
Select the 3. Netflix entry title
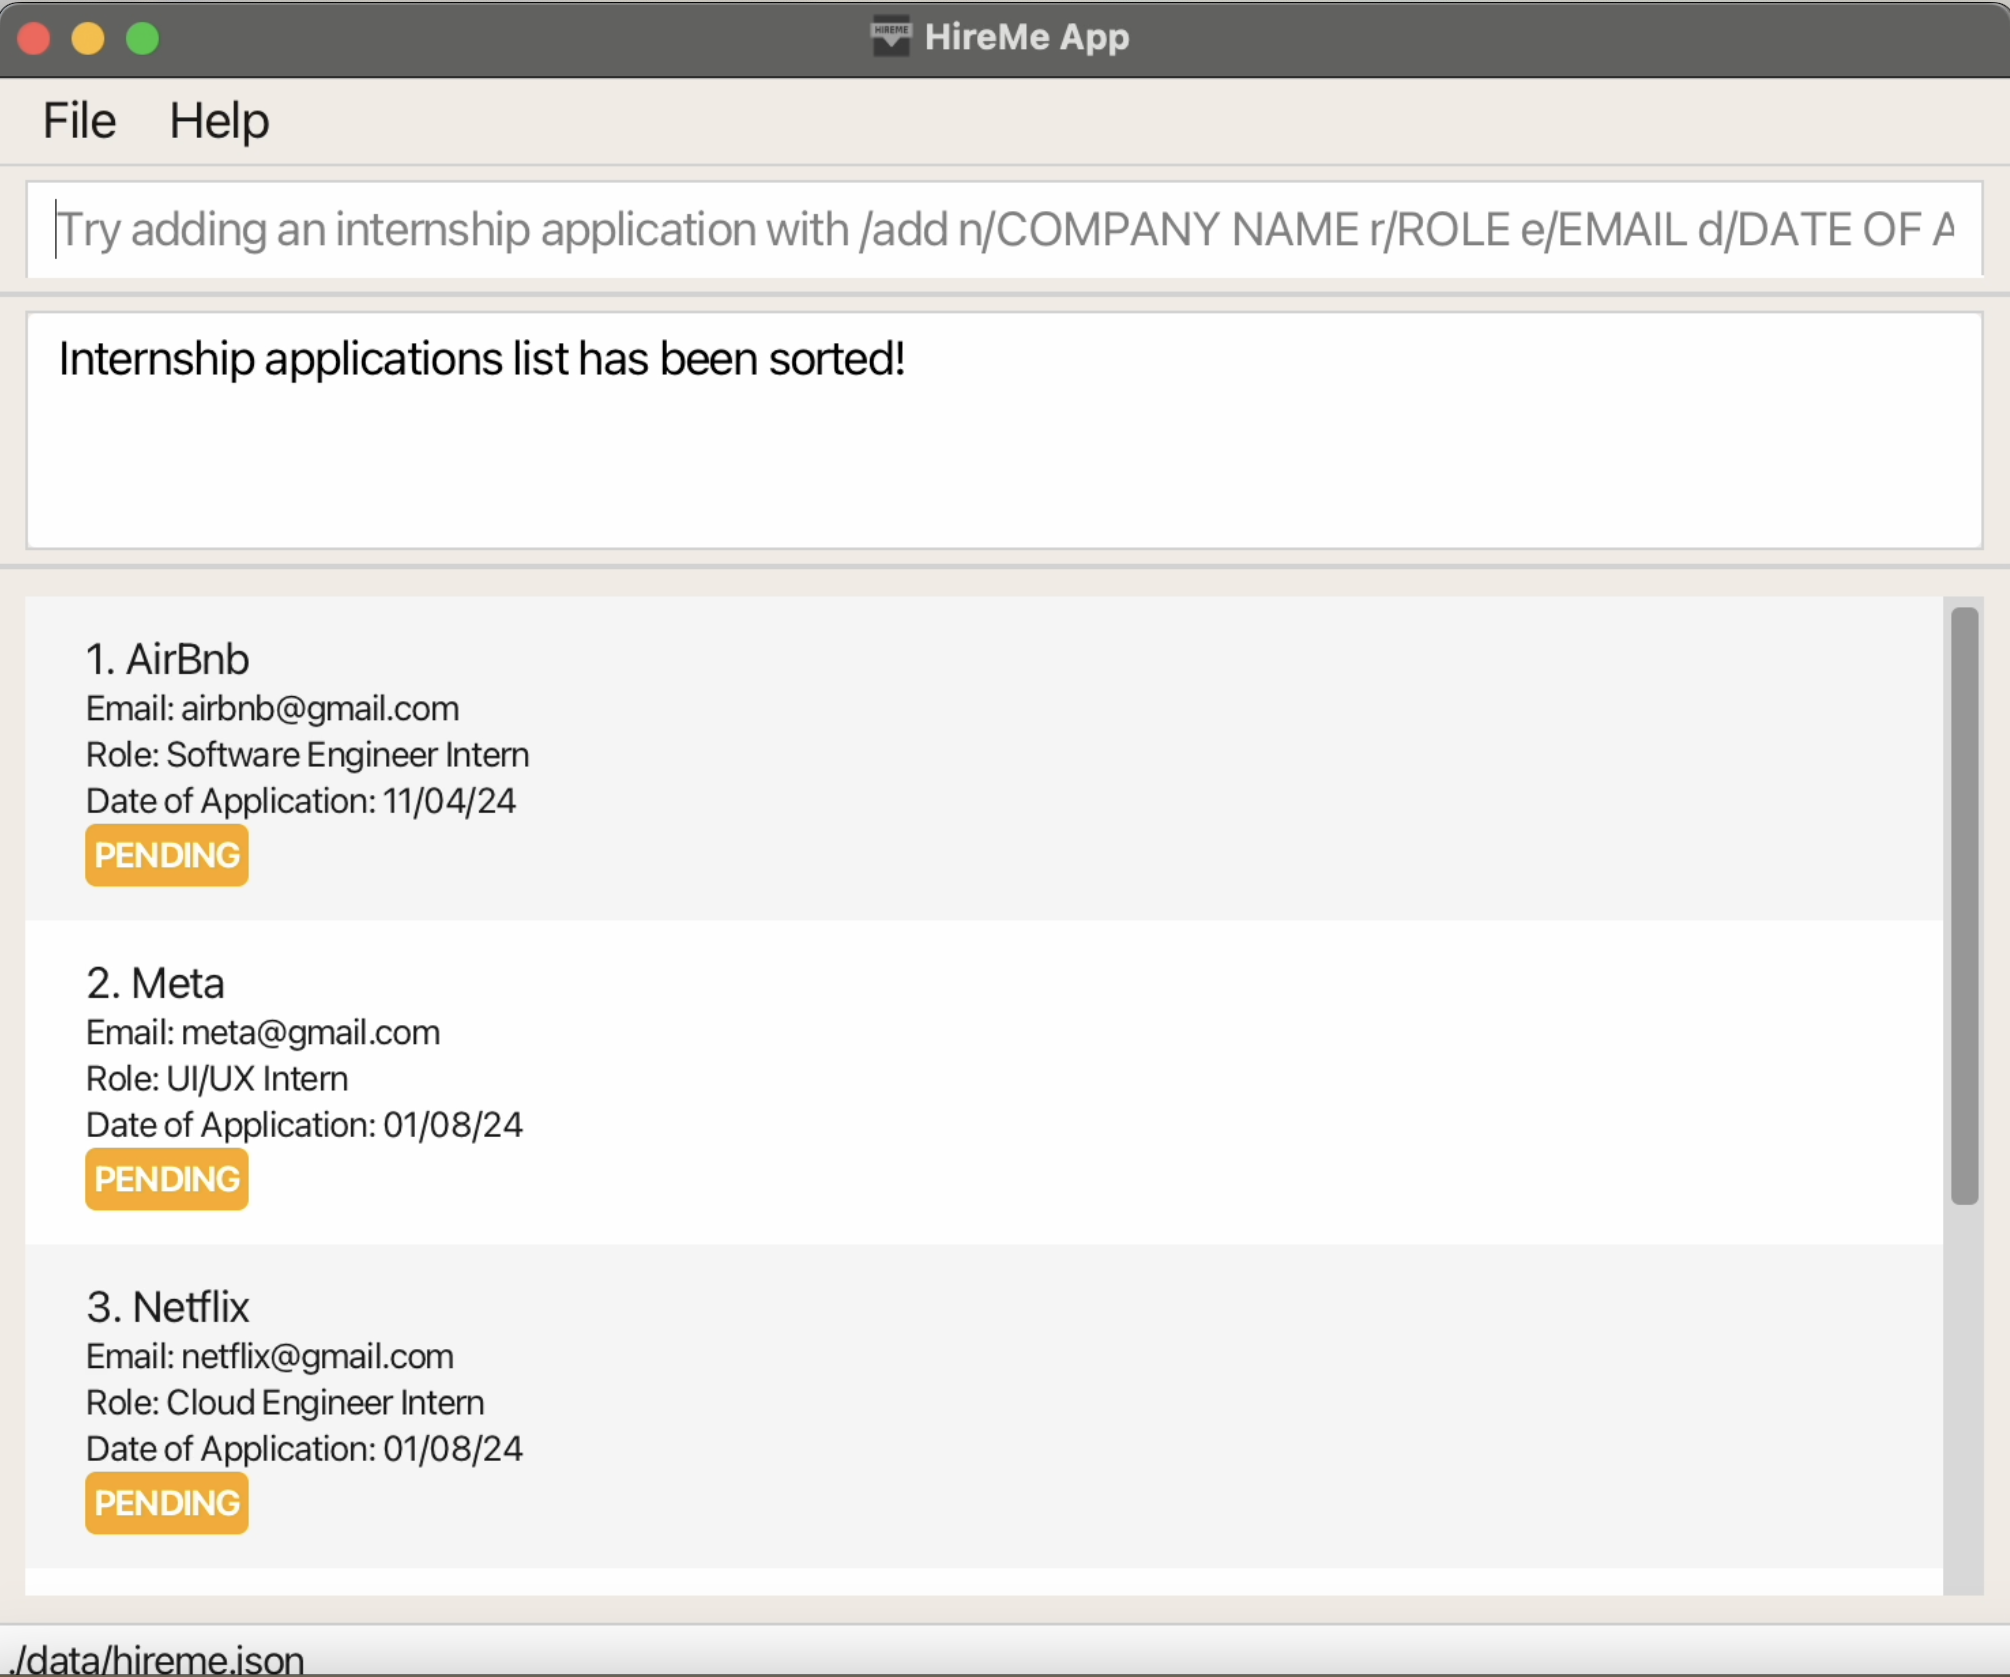click(168, 1307)
